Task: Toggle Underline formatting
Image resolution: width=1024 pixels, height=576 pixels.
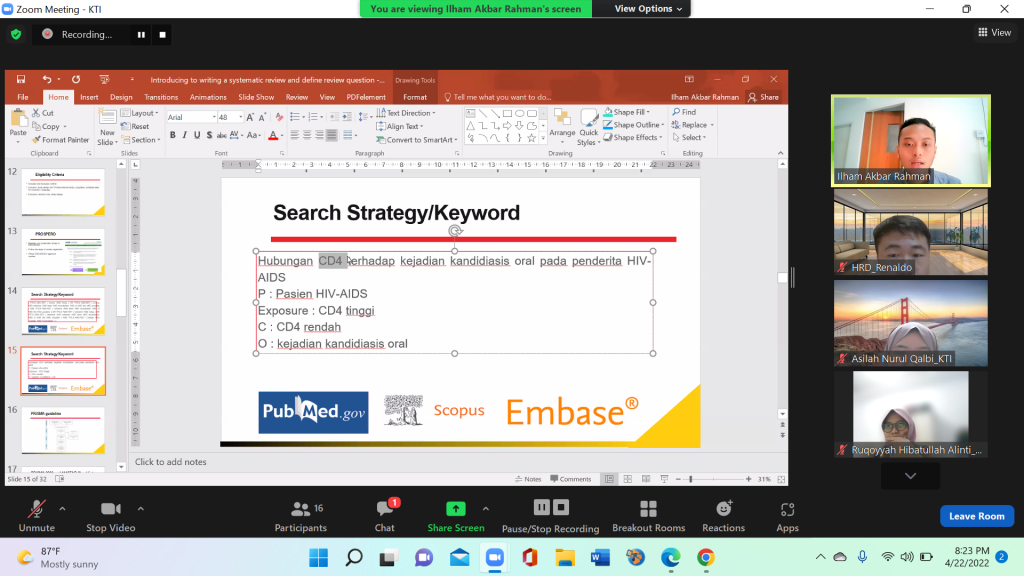Action: 197,135
